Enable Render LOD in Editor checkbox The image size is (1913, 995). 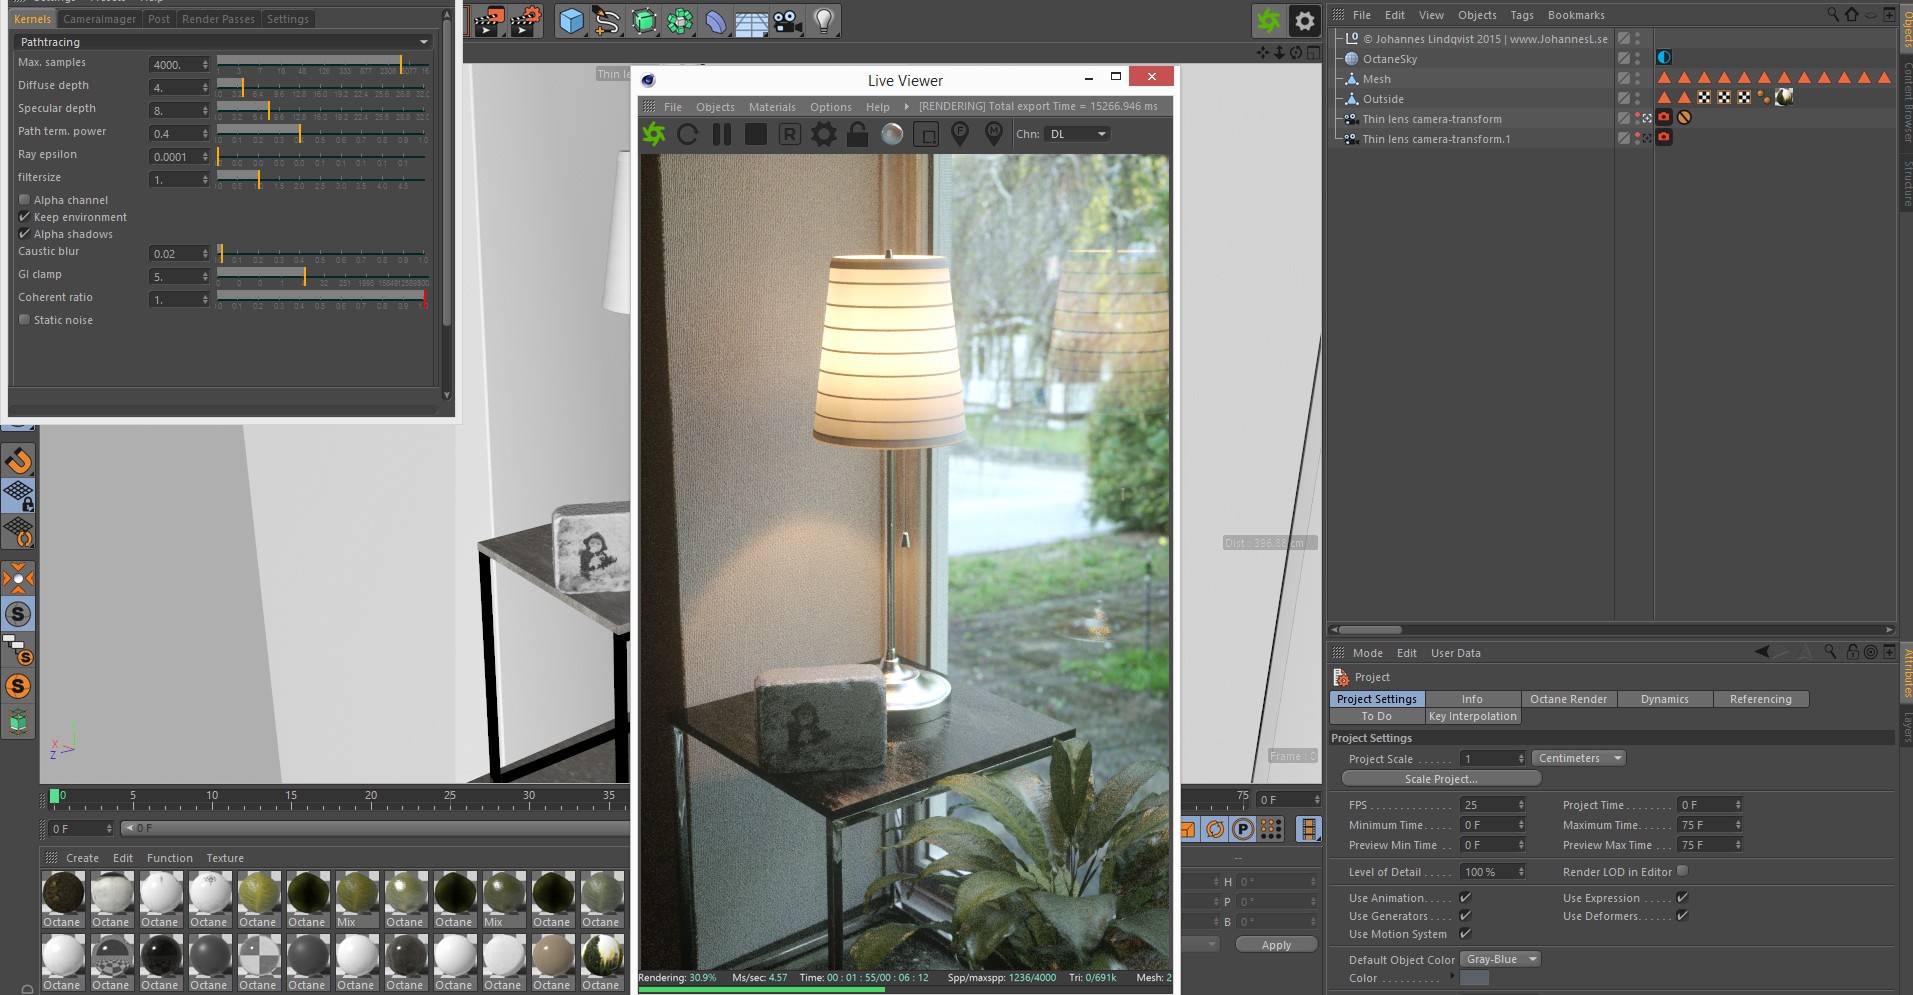pyautogui.click(x=1682, y=872)
